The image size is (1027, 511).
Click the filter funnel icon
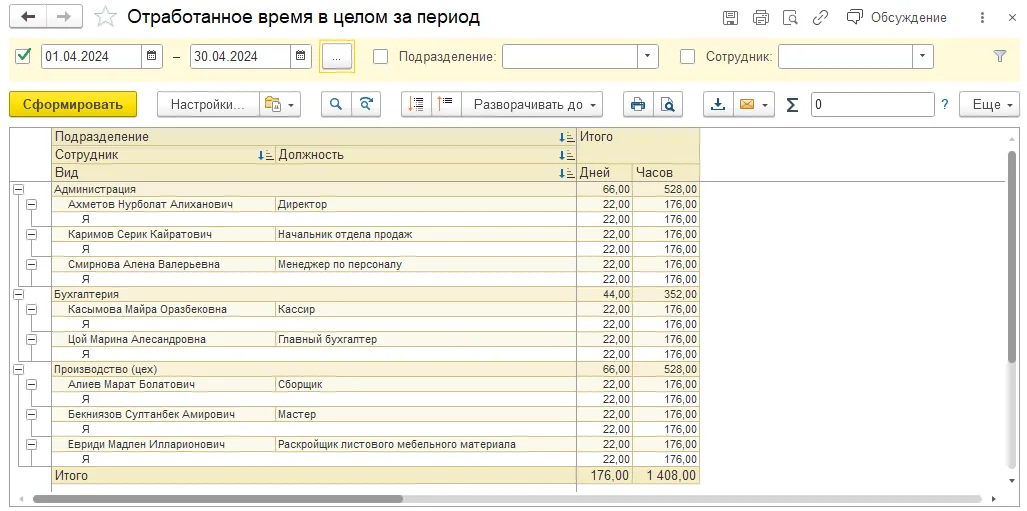click(999, 56)
